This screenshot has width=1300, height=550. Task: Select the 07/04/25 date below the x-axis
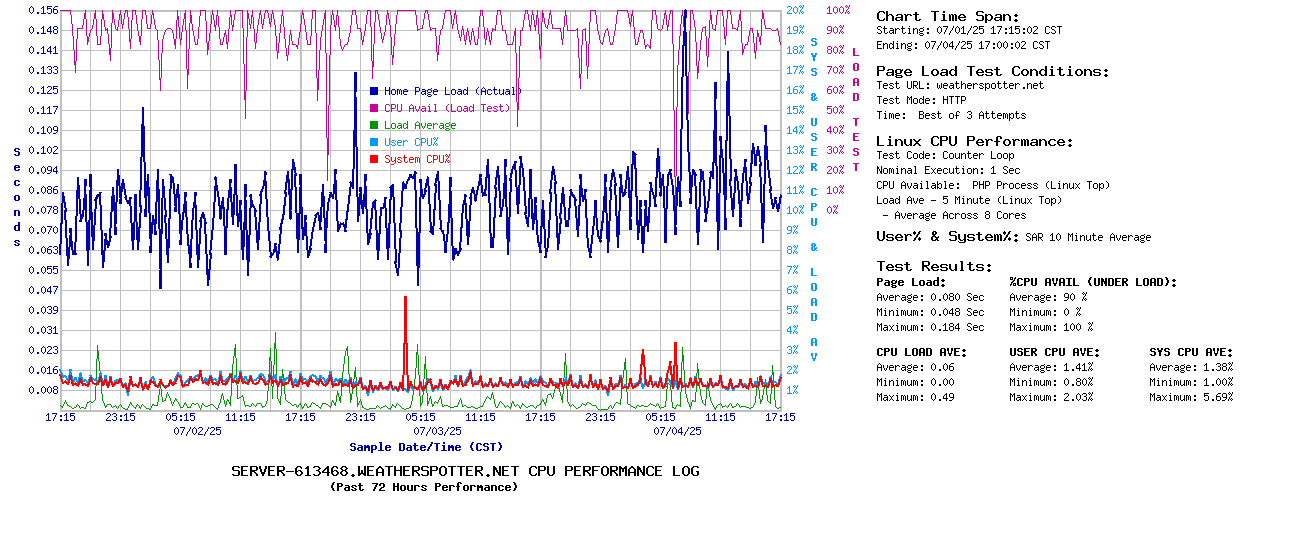pos(677,431)
